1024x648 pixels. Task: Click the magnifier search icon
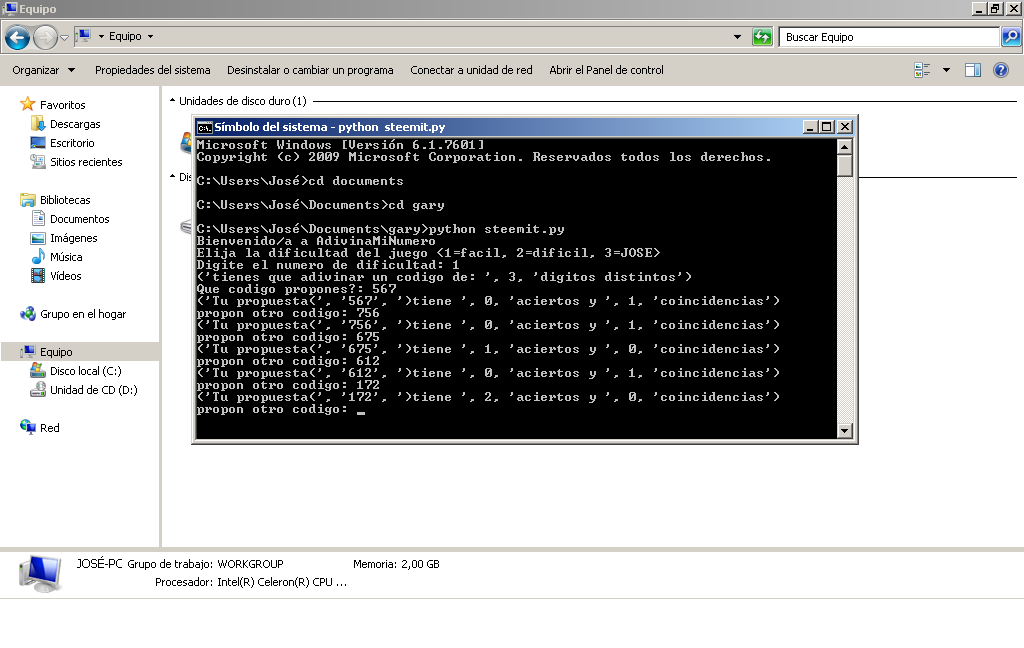coord(1011,37)
